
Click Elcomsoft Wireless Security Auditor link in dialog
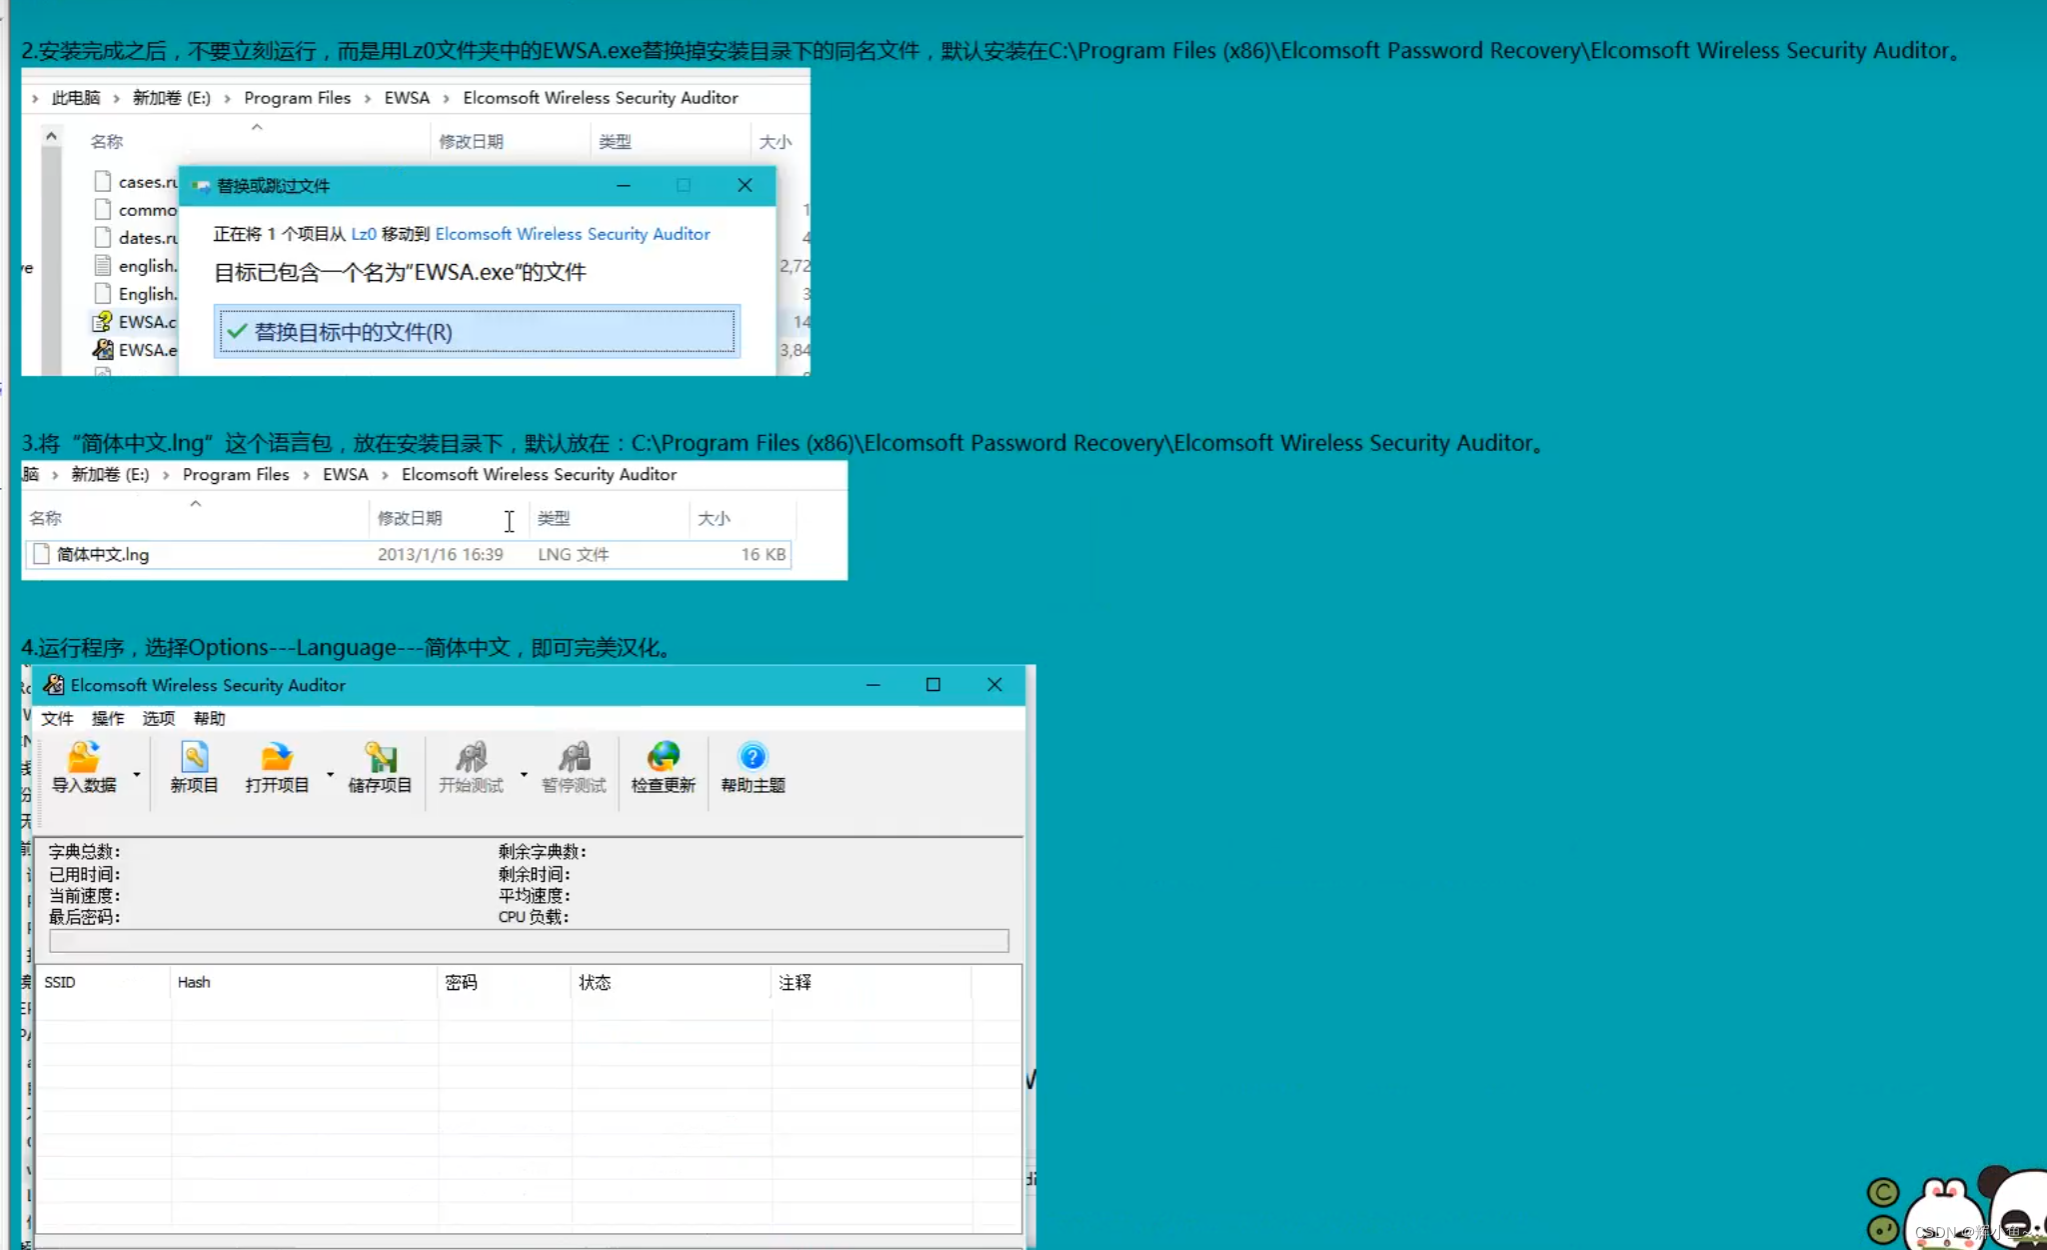point(573,234)
